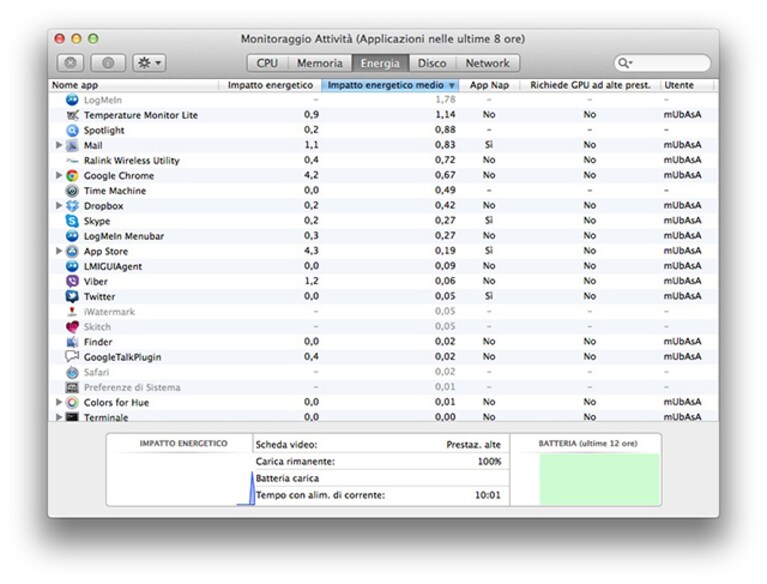The width and height of the screenshot is (767, 584).
Task: Click the Temperature Monitor Lite icon
Action: 72,115
